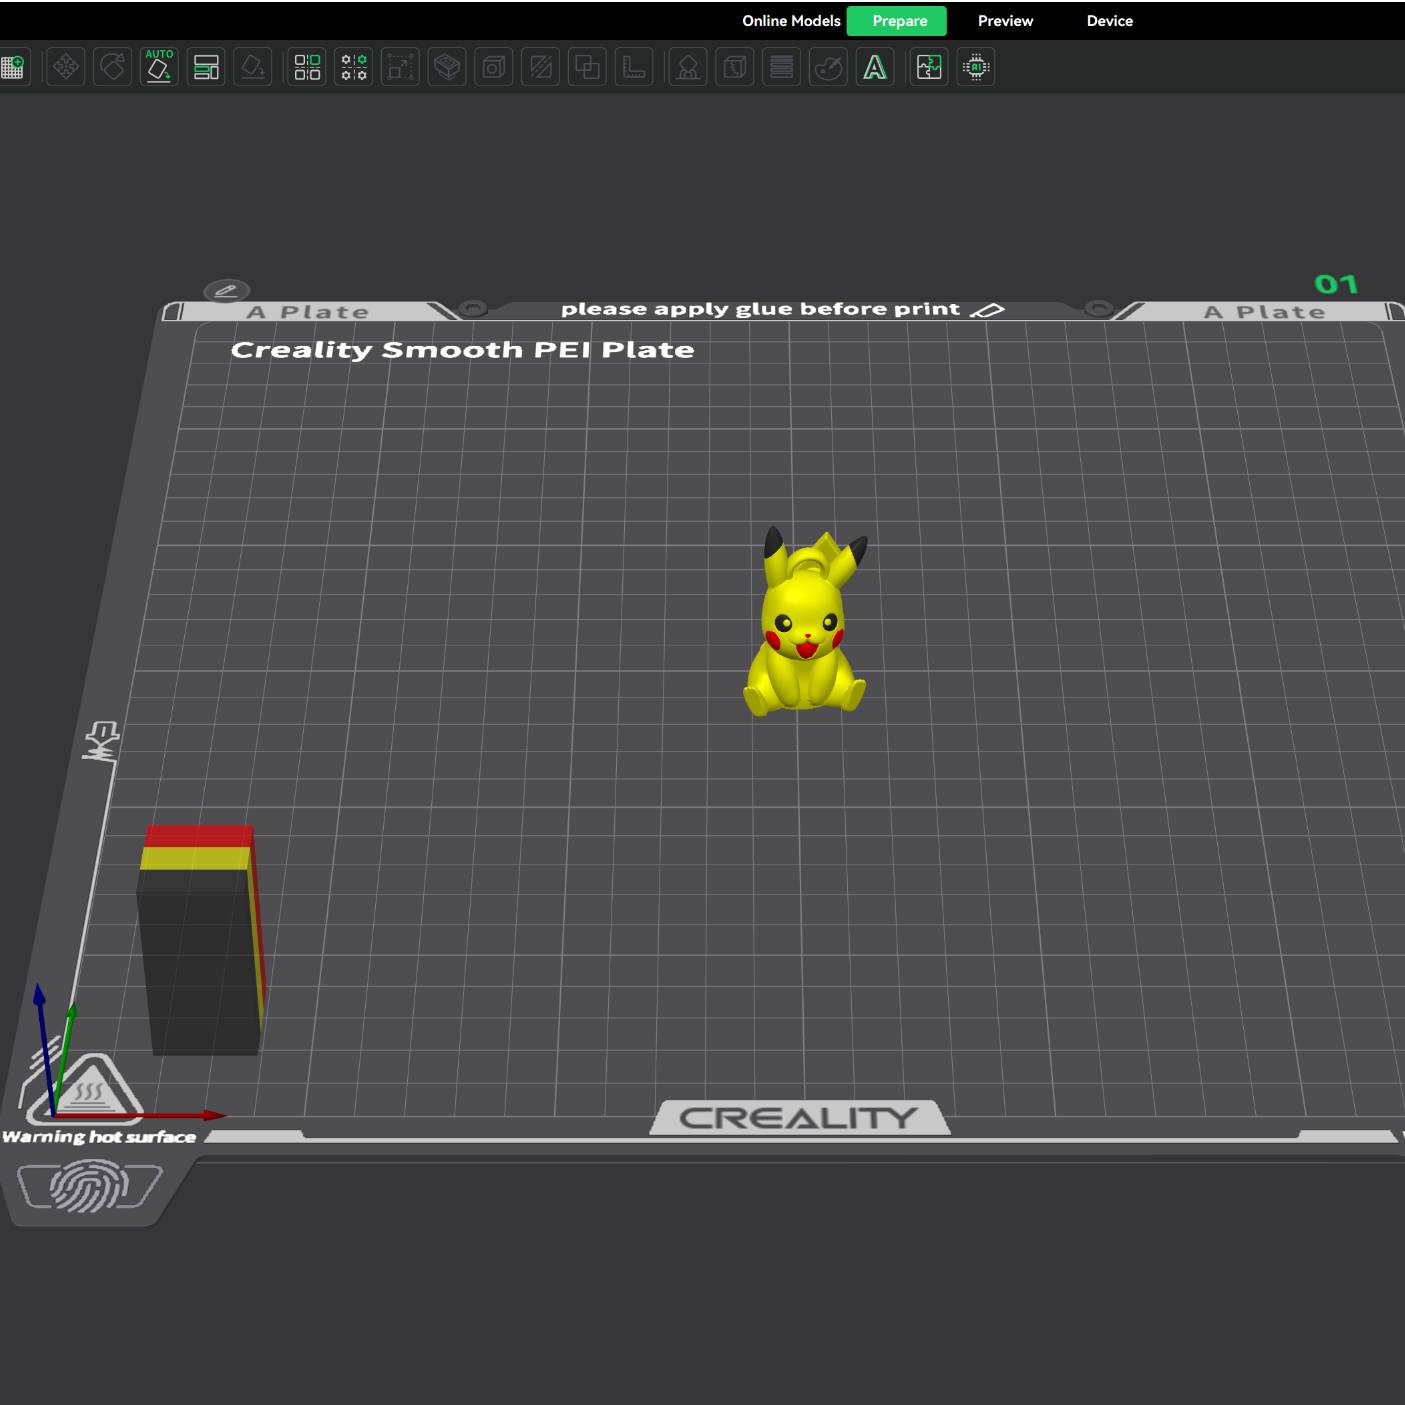Select the Rotate tool
Viewport: 1405px width, 1405px height.
113,67
